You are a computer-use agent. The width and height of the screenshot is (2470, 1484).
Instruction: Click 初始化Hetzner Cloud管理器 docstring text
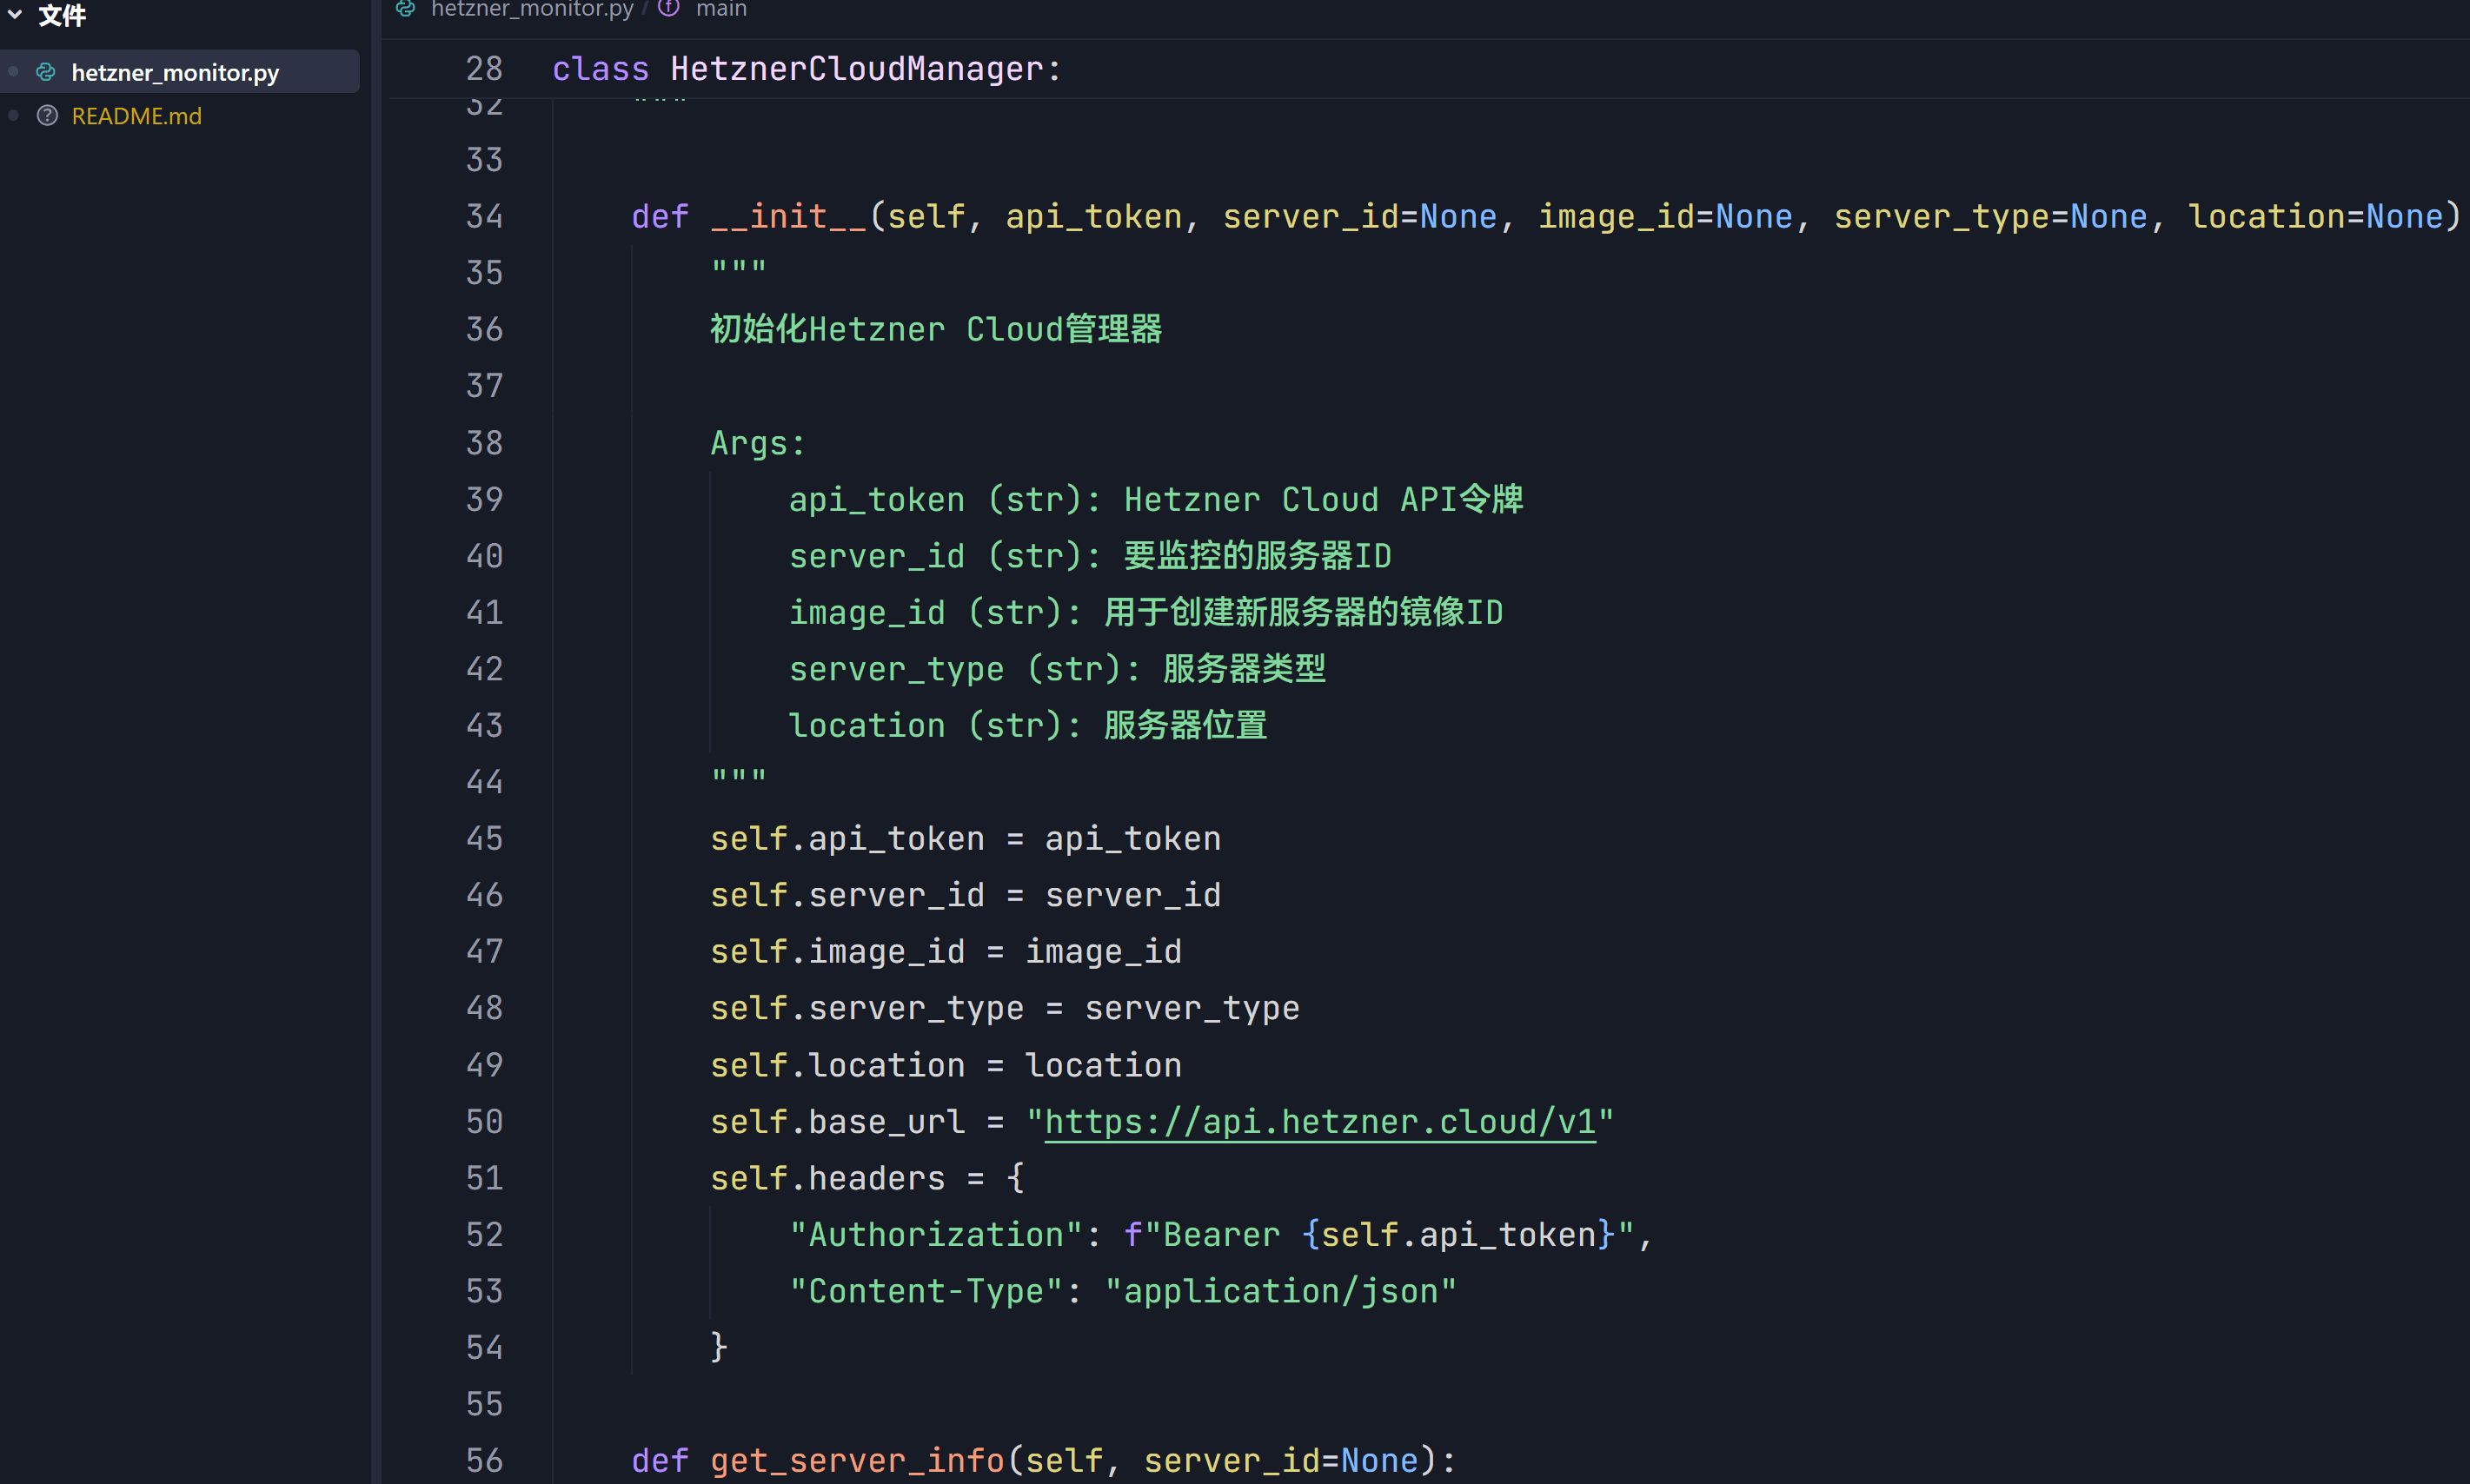tap(936, 329)
